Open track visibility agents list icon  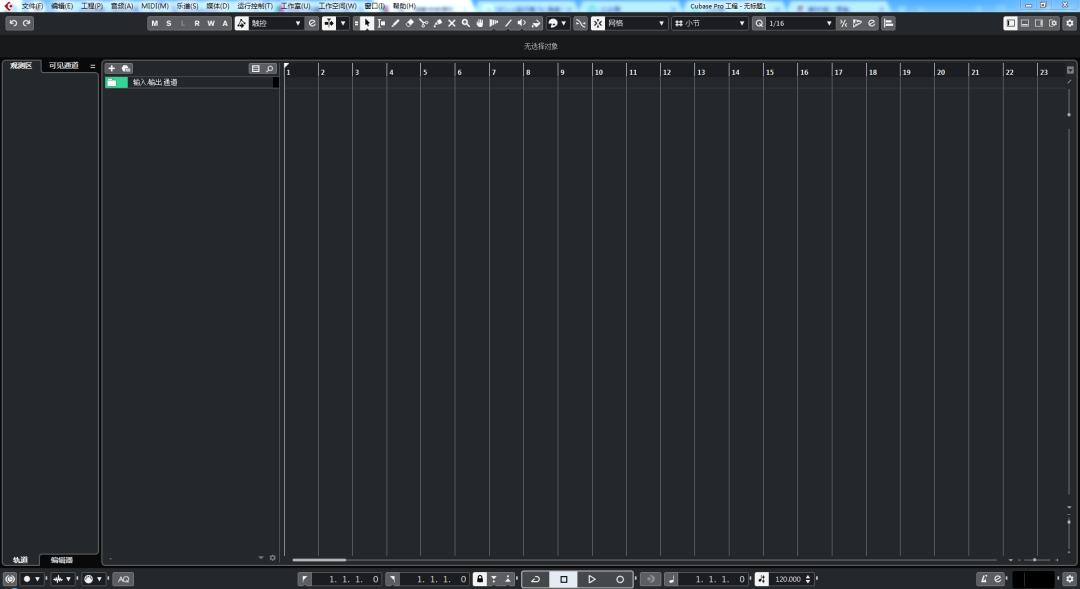[x=256, y=68]
